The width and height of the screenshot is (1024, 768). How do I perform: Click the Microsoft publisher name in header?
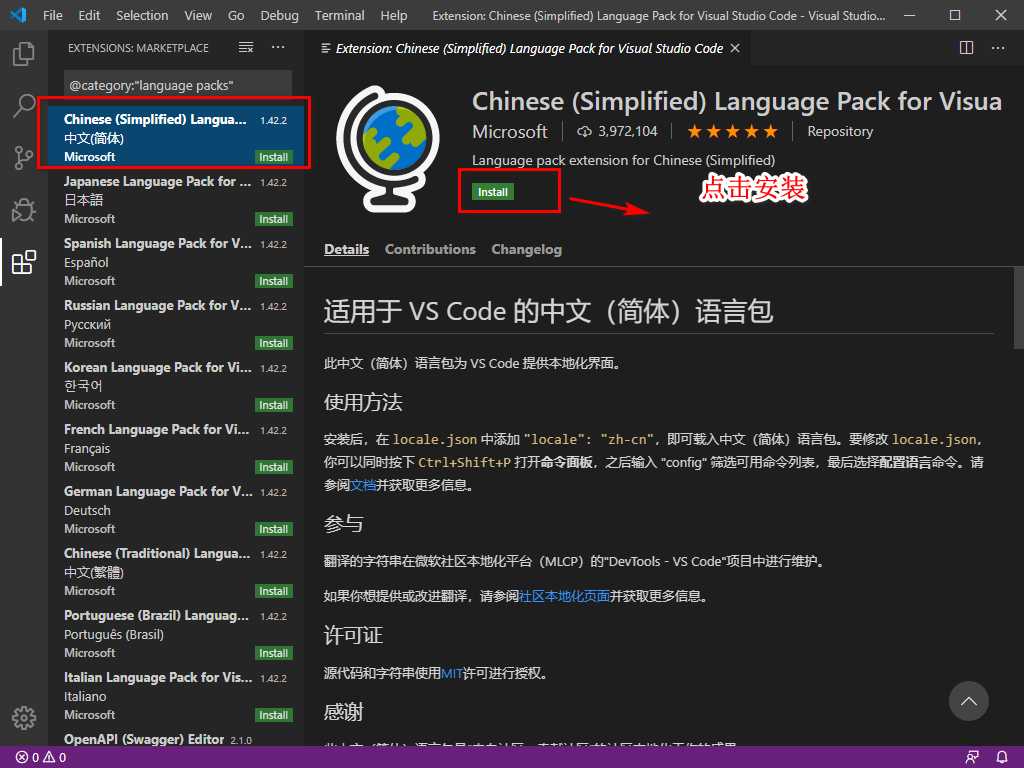[x=509, y=131]
